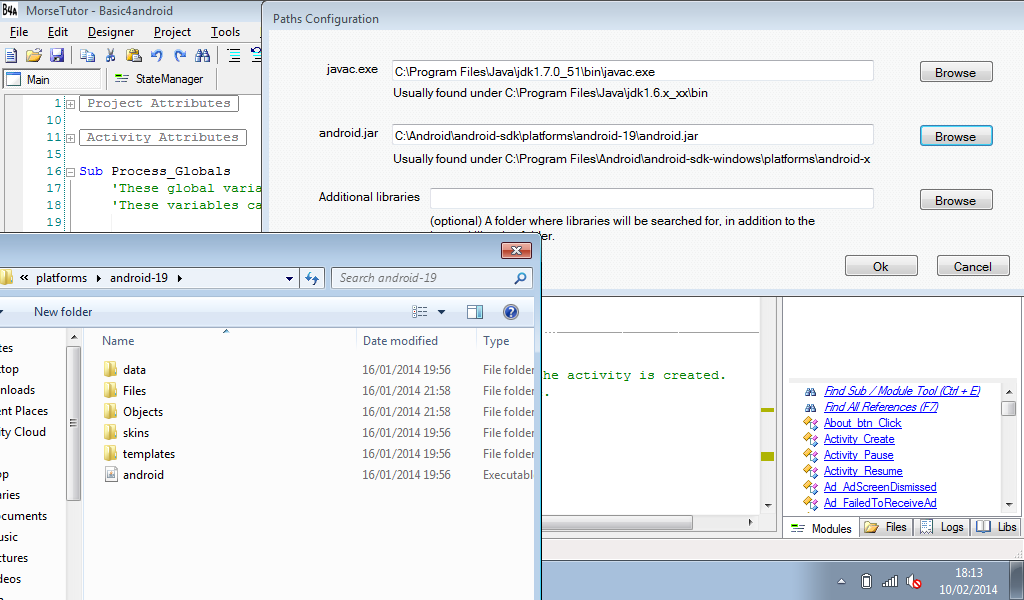Collapse the Sub Process_Globals block
The height and width of the screenshot is (600, 1024).
click(71, 172)
